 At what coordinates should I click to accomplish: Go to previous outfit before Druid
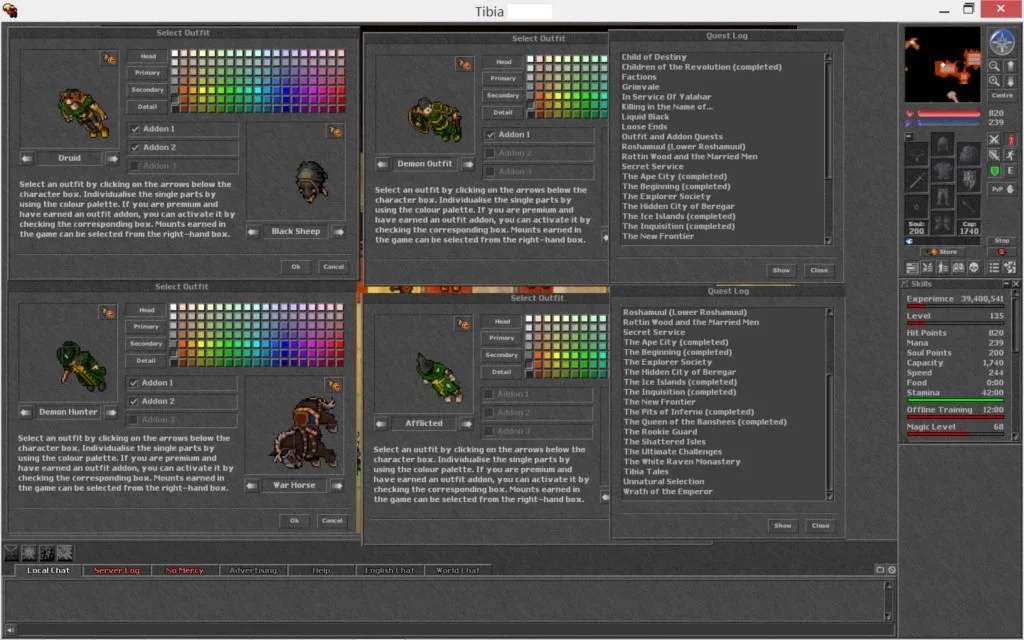point(27,158)
